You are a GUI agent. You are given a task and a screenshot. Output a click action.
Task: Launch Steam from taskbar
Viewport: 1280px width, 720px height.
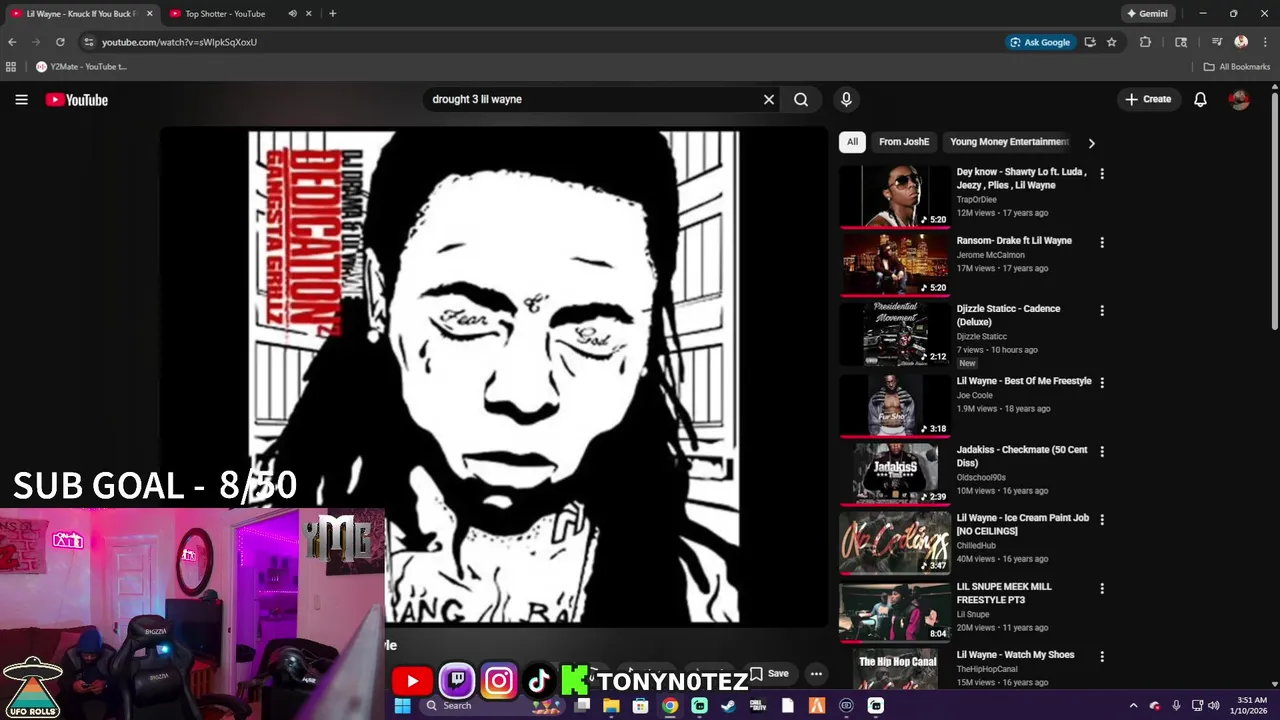[729, 705]
